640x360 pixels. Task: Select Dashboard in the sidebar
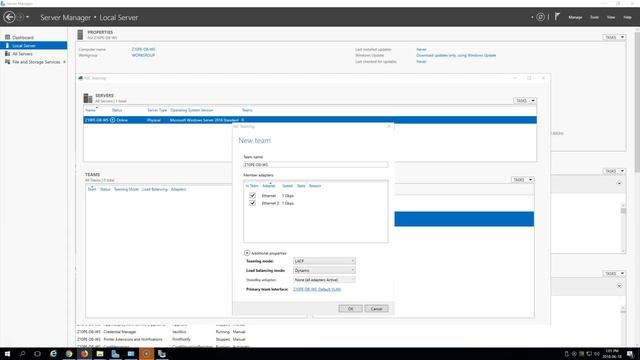[23, 38]
